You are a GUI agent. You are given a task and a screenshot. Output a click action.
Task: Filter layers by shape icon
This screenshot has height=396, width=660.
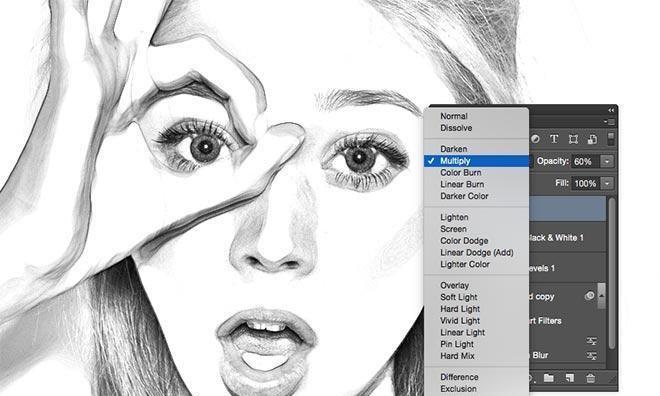[x=573, y=139]
